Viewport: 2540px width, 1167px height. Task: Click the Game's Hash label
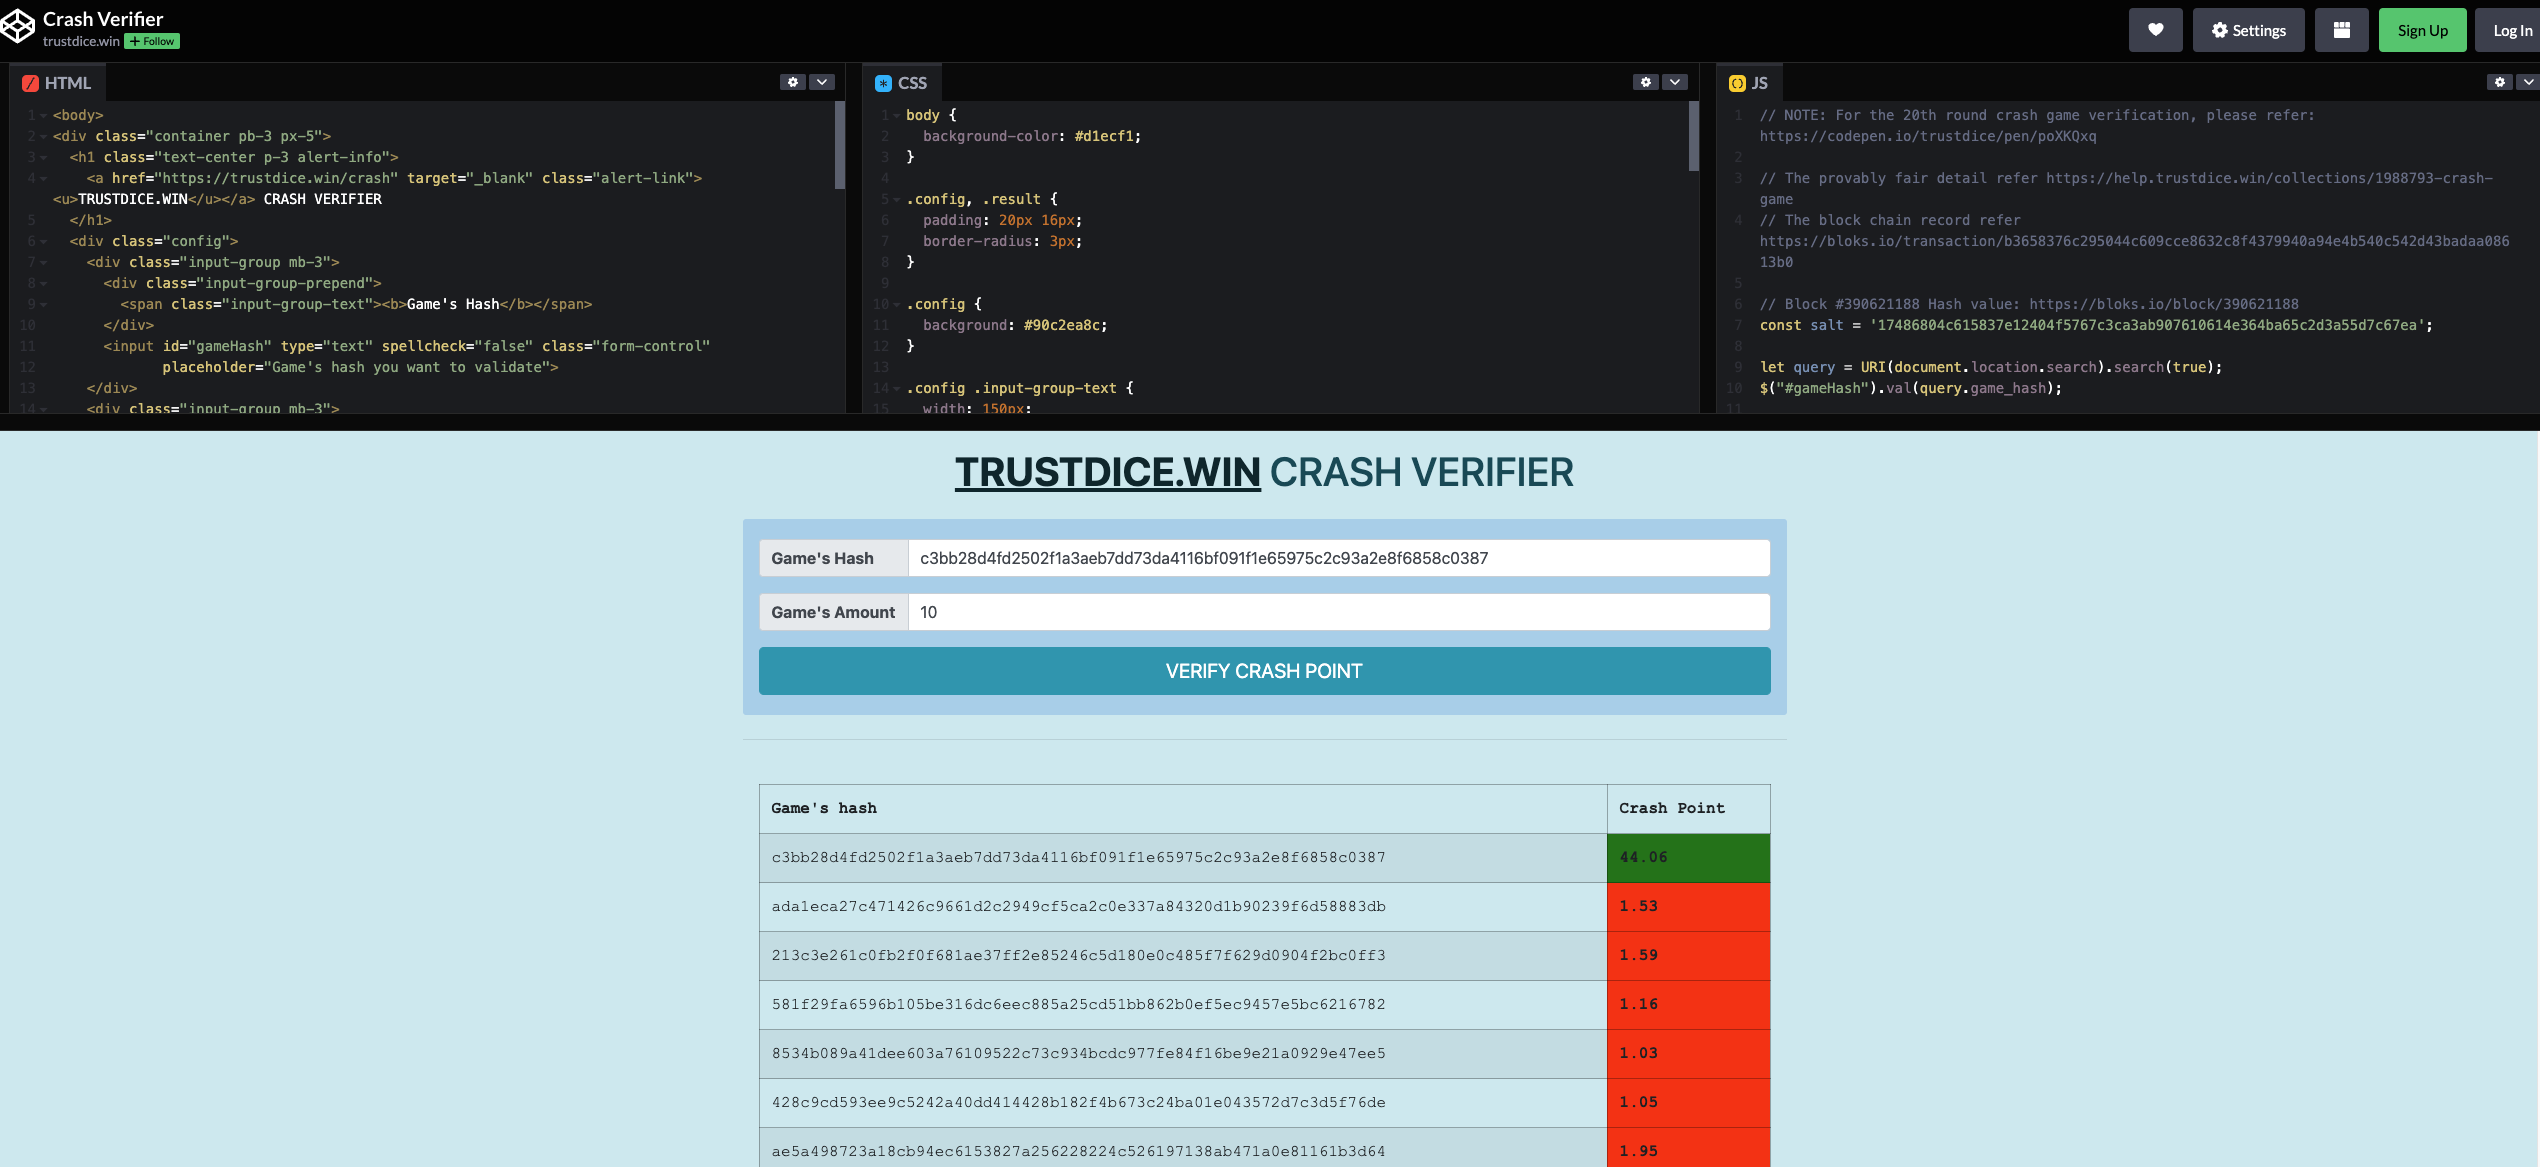click(833, 558)
